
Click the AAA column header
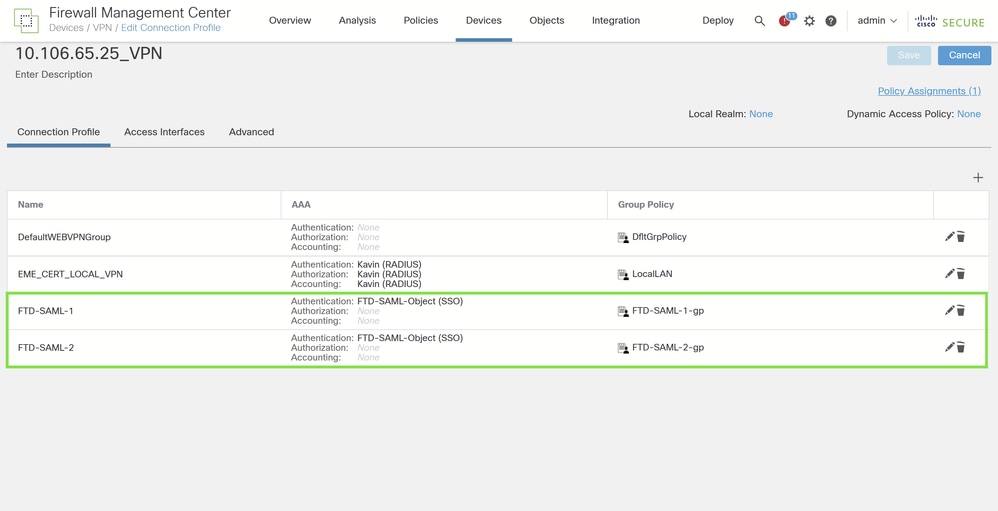tap(301, 204)
